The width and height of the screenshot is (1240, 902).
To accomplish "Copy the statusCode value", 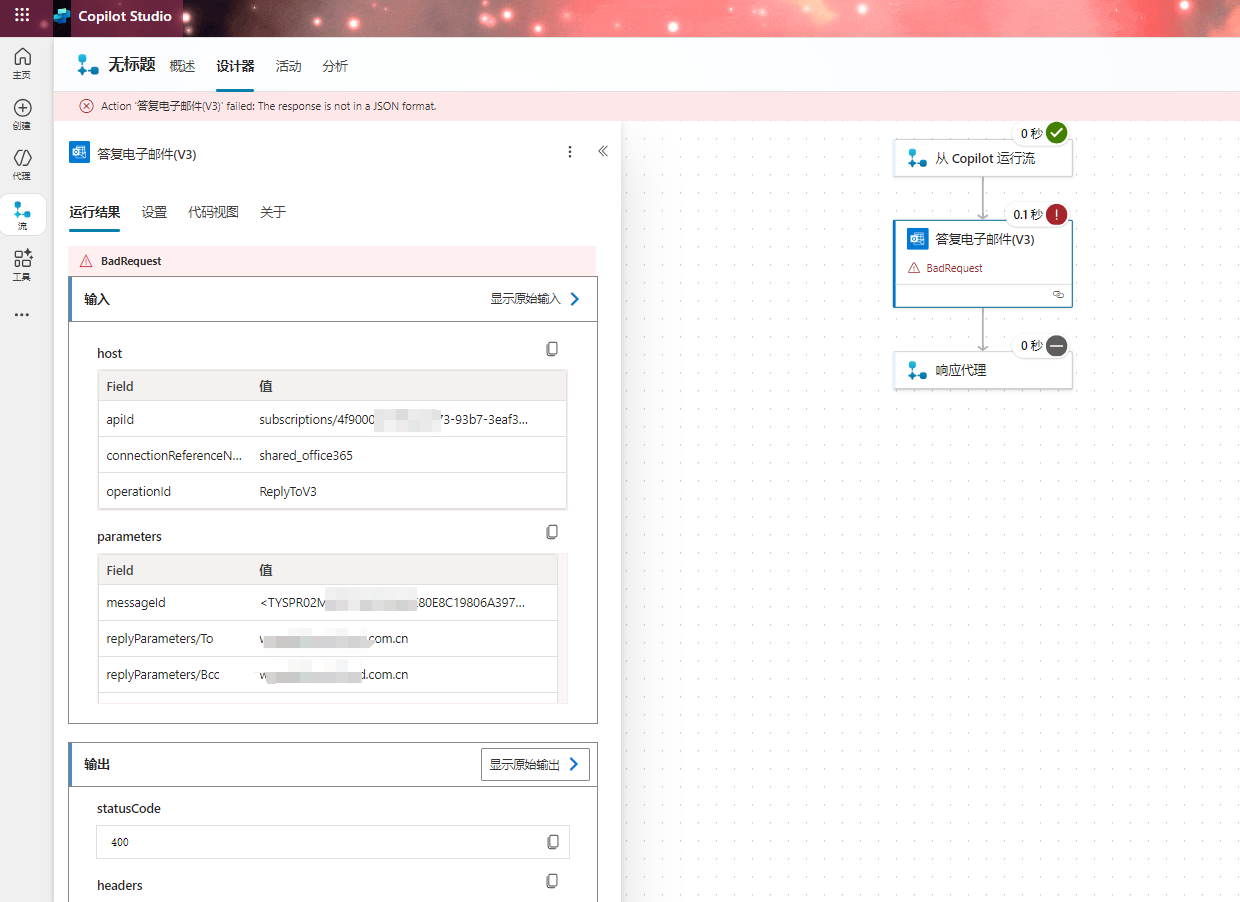I will pyautogui.click(x=553, y=842).
